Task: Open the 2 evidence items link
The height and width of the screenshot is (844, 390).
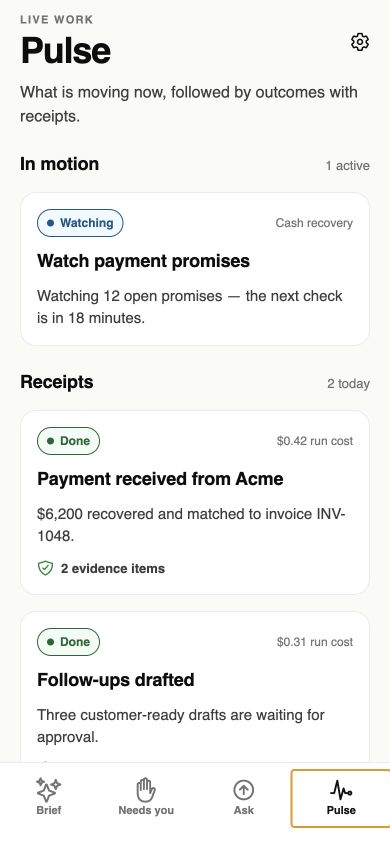Action: click(101, 568)
